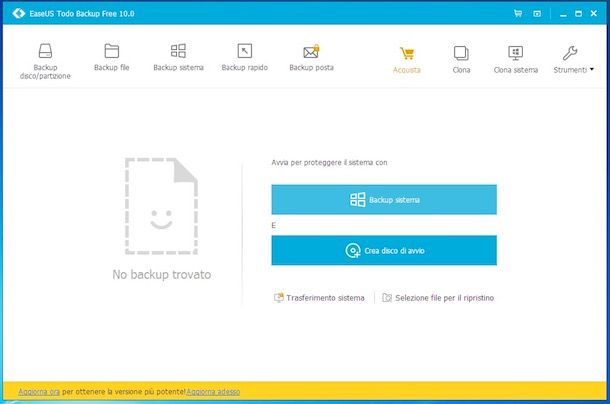The height and width of the screenshot is (404, 610).
Task: Click the Crea disco di avvio button
Action: coord(384,250)
